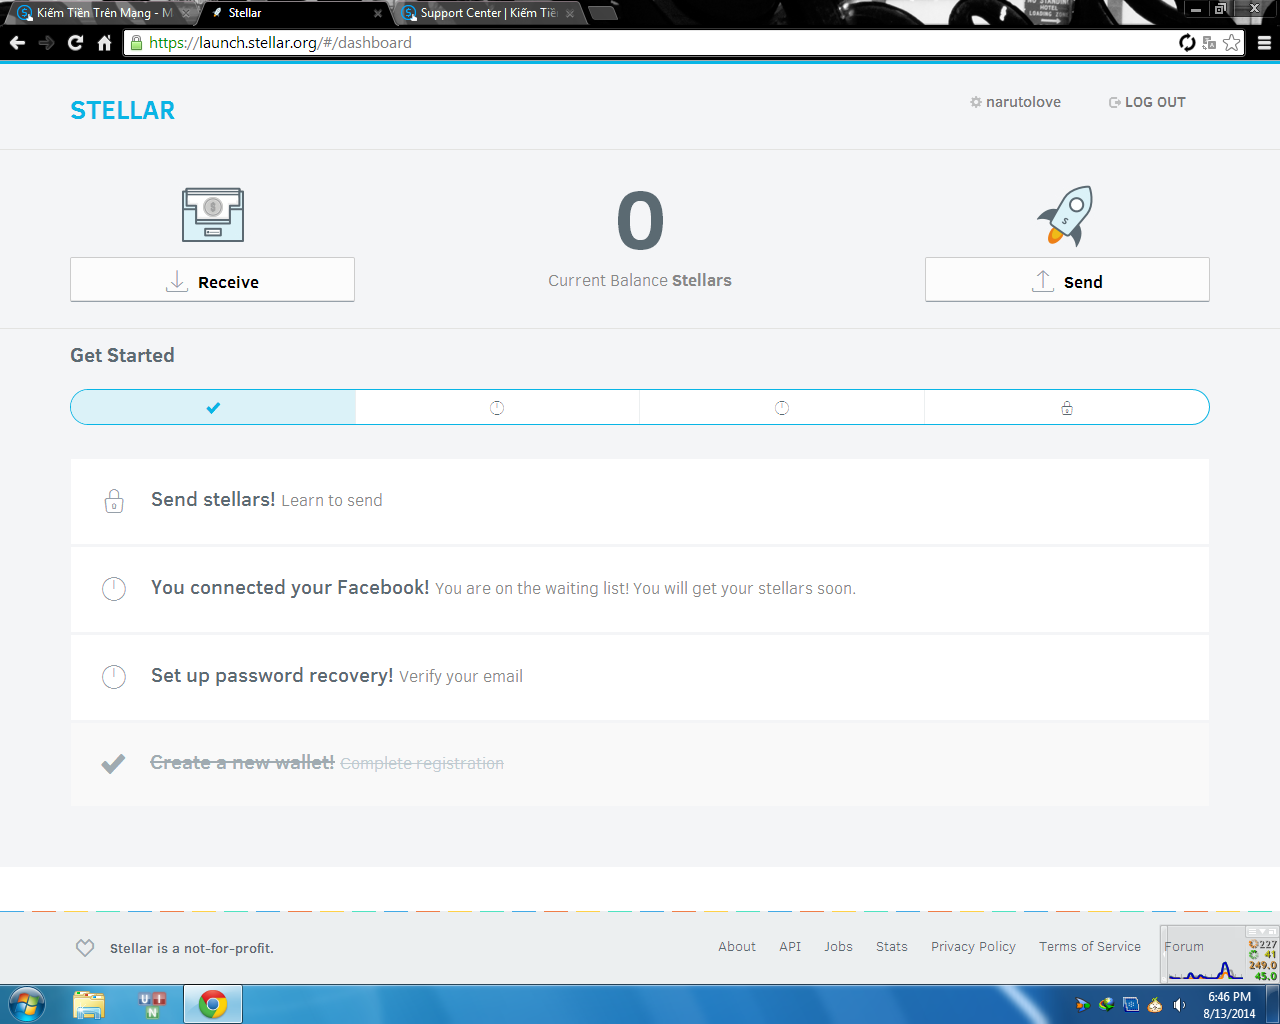Open the Windows Start menu
Image resolution: width=1280 pixels, height=1024 pixels.
click(27, 1004)
